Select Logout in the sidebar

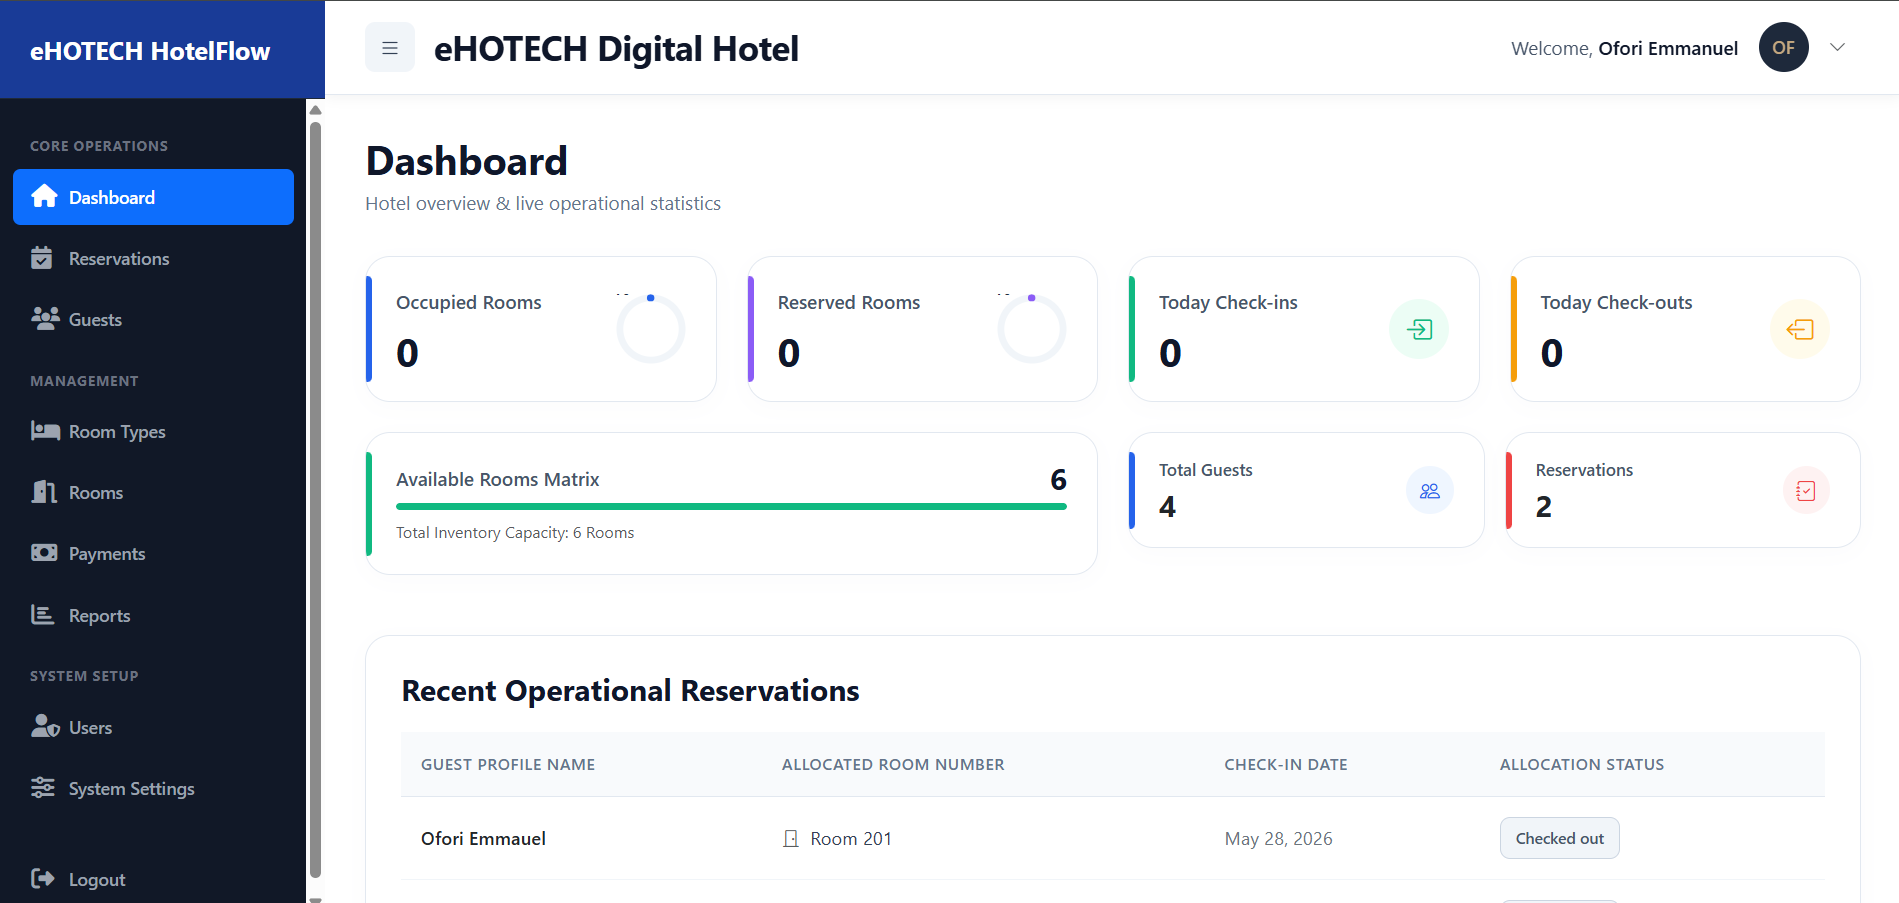[x=153, y=879]
